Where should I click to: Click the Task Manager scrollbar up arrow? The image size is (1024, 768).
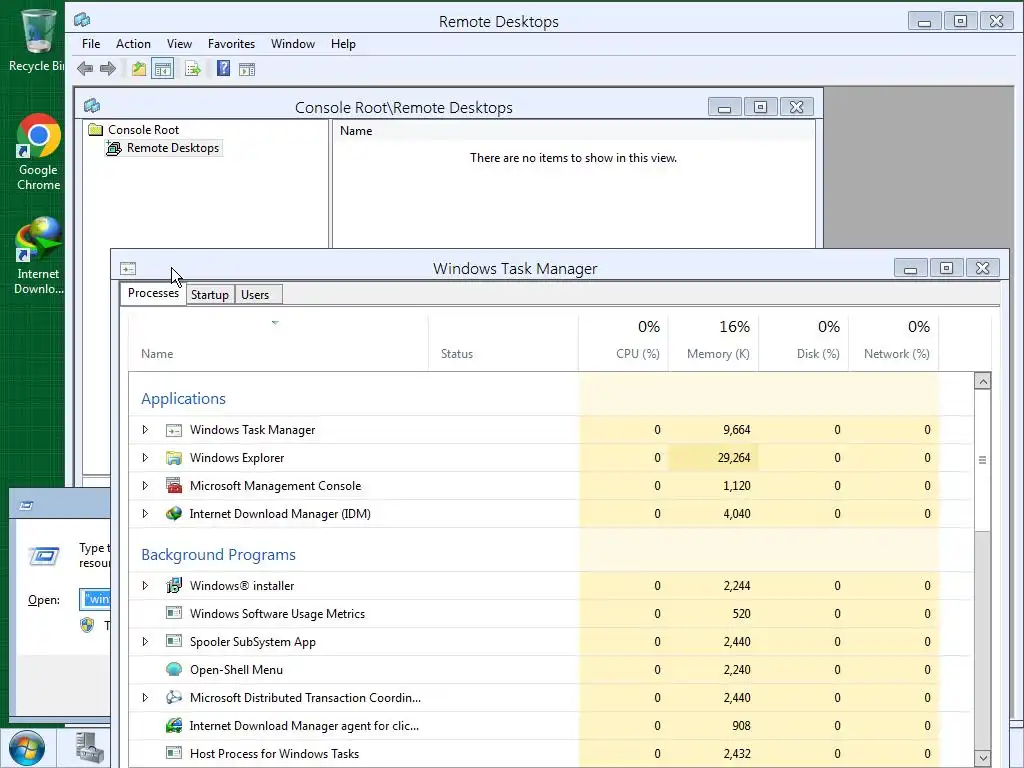982,381
